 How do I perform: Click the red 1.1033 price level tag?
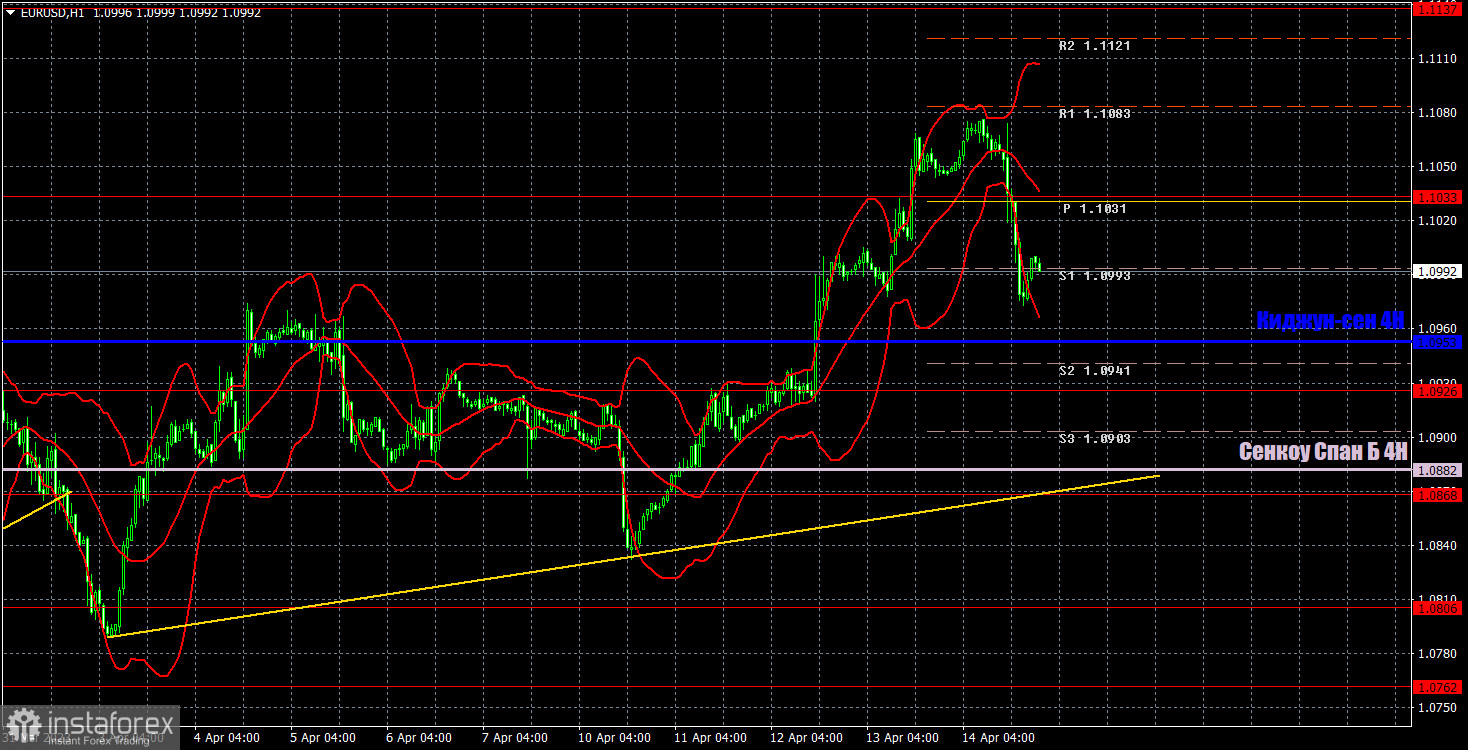pos(1439,197)
